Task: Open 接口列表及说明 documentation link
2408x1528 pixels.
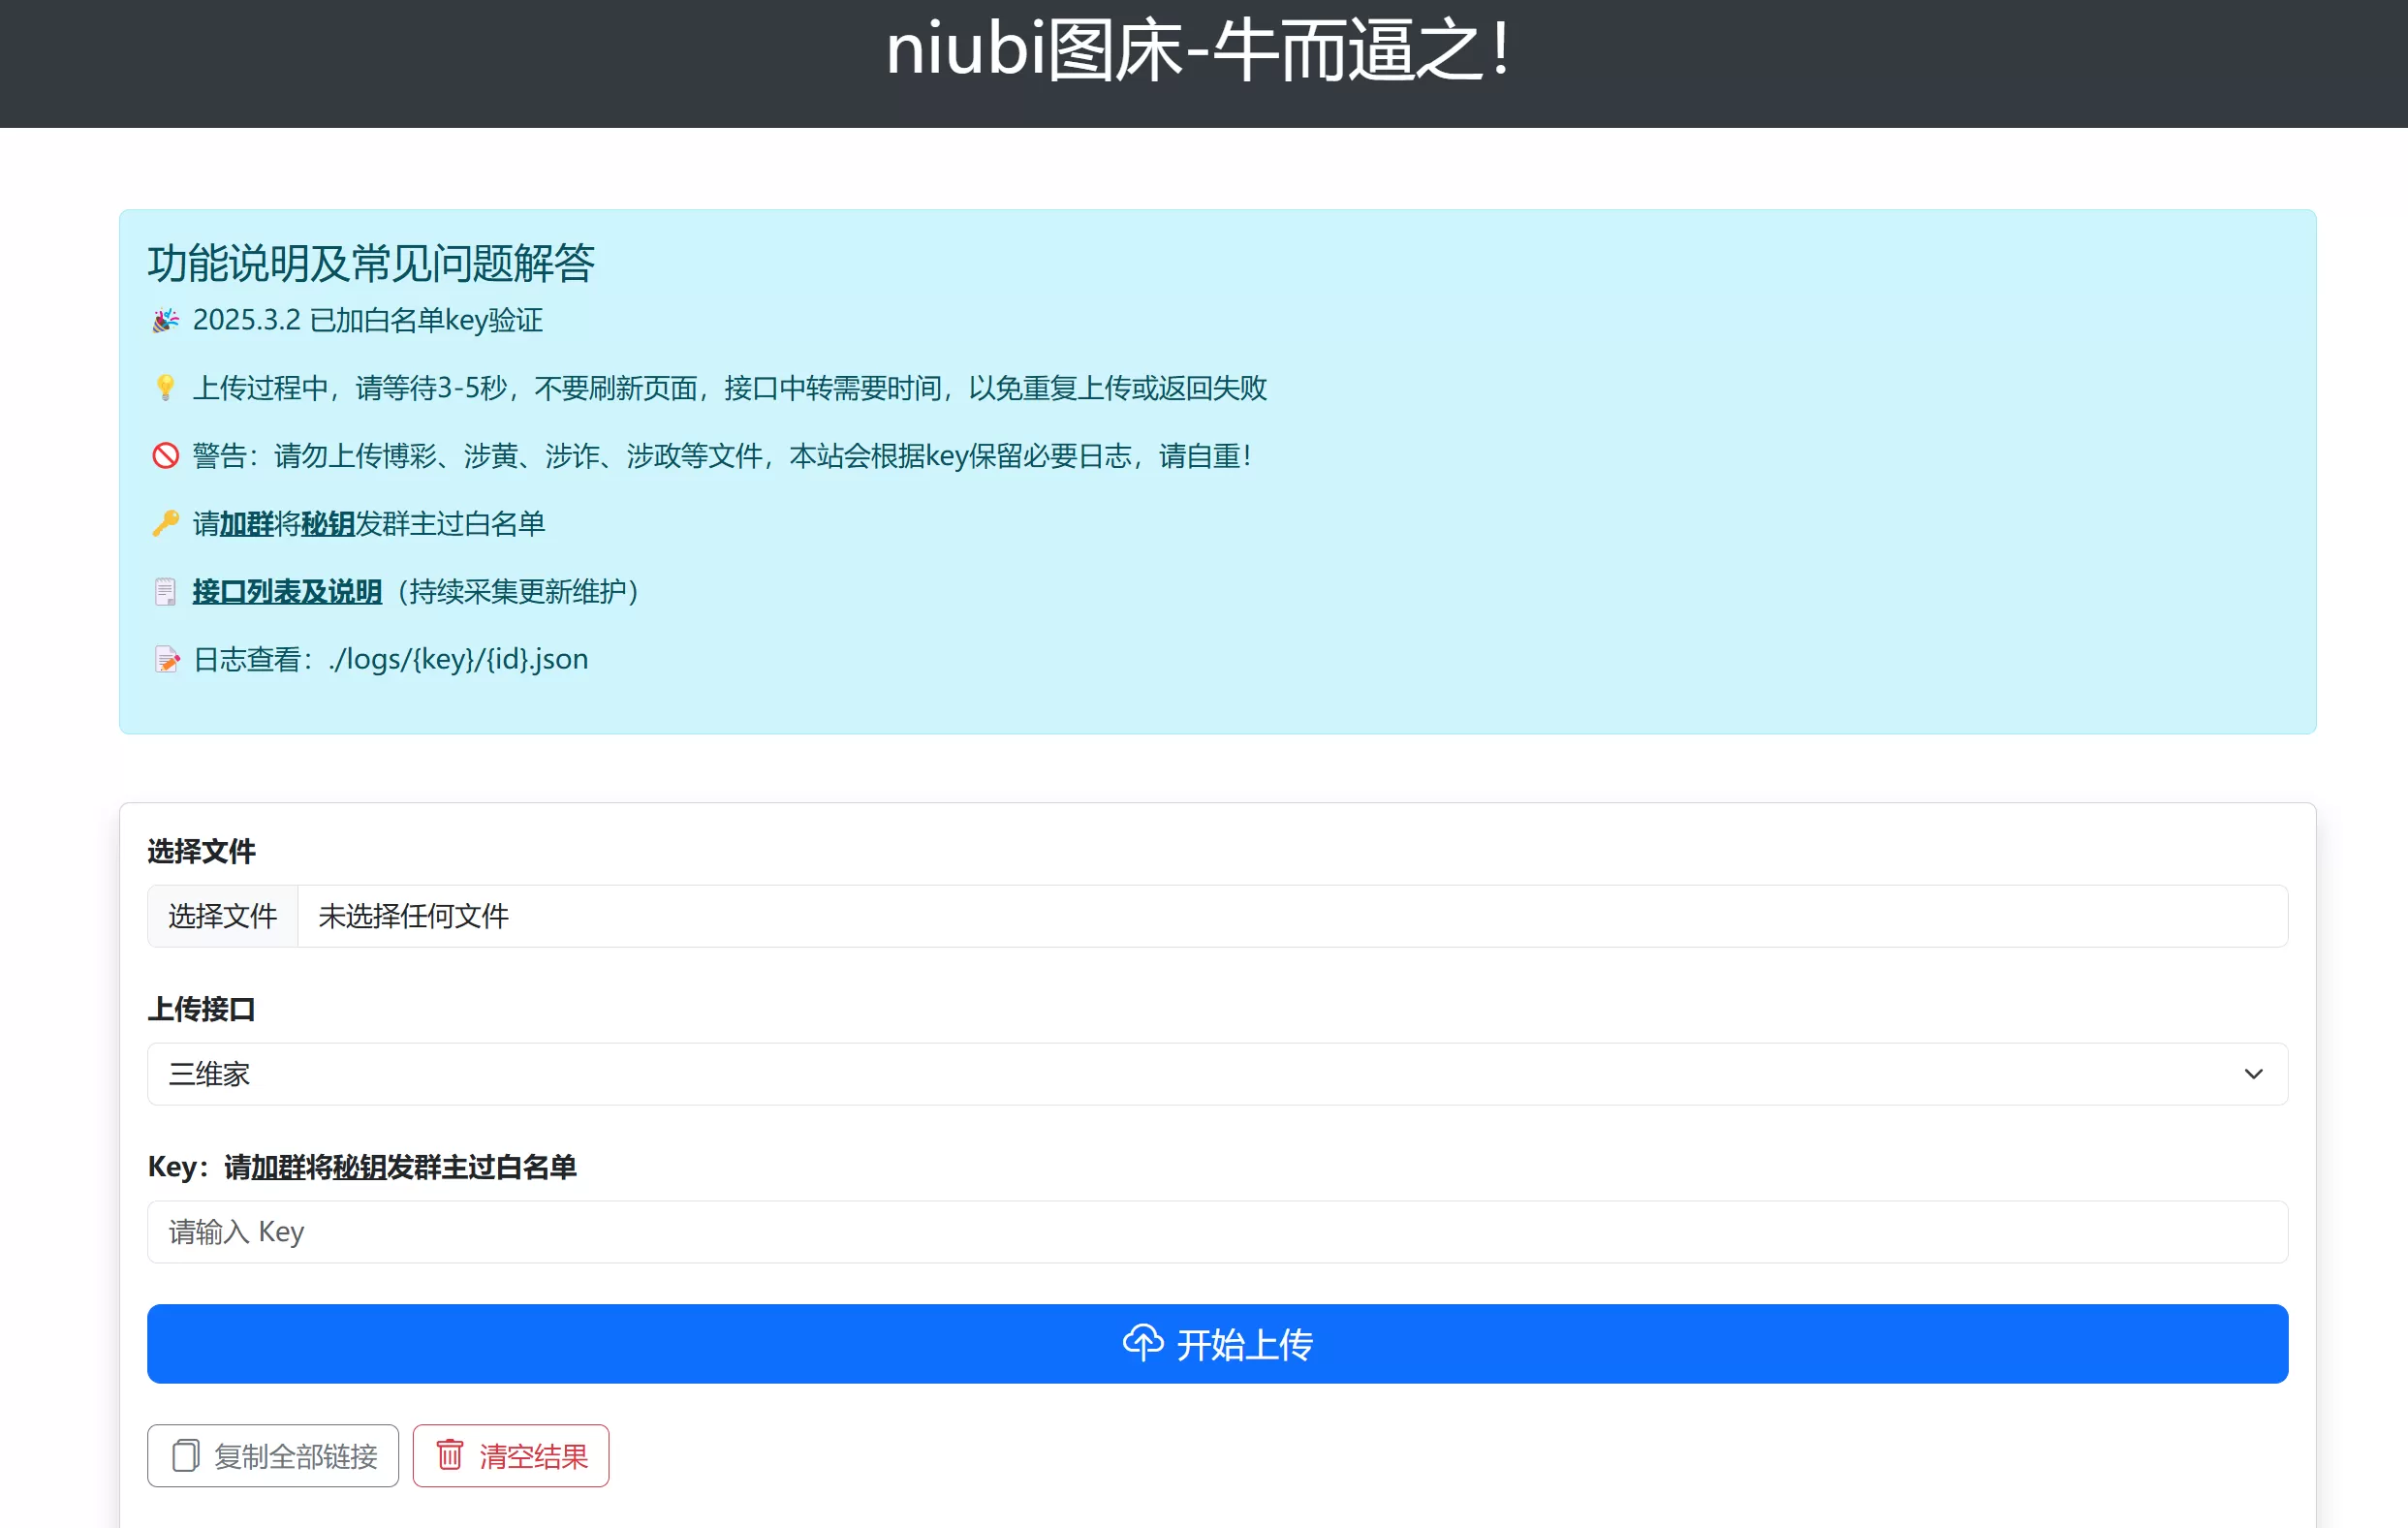Action: (x=286, y=591)
